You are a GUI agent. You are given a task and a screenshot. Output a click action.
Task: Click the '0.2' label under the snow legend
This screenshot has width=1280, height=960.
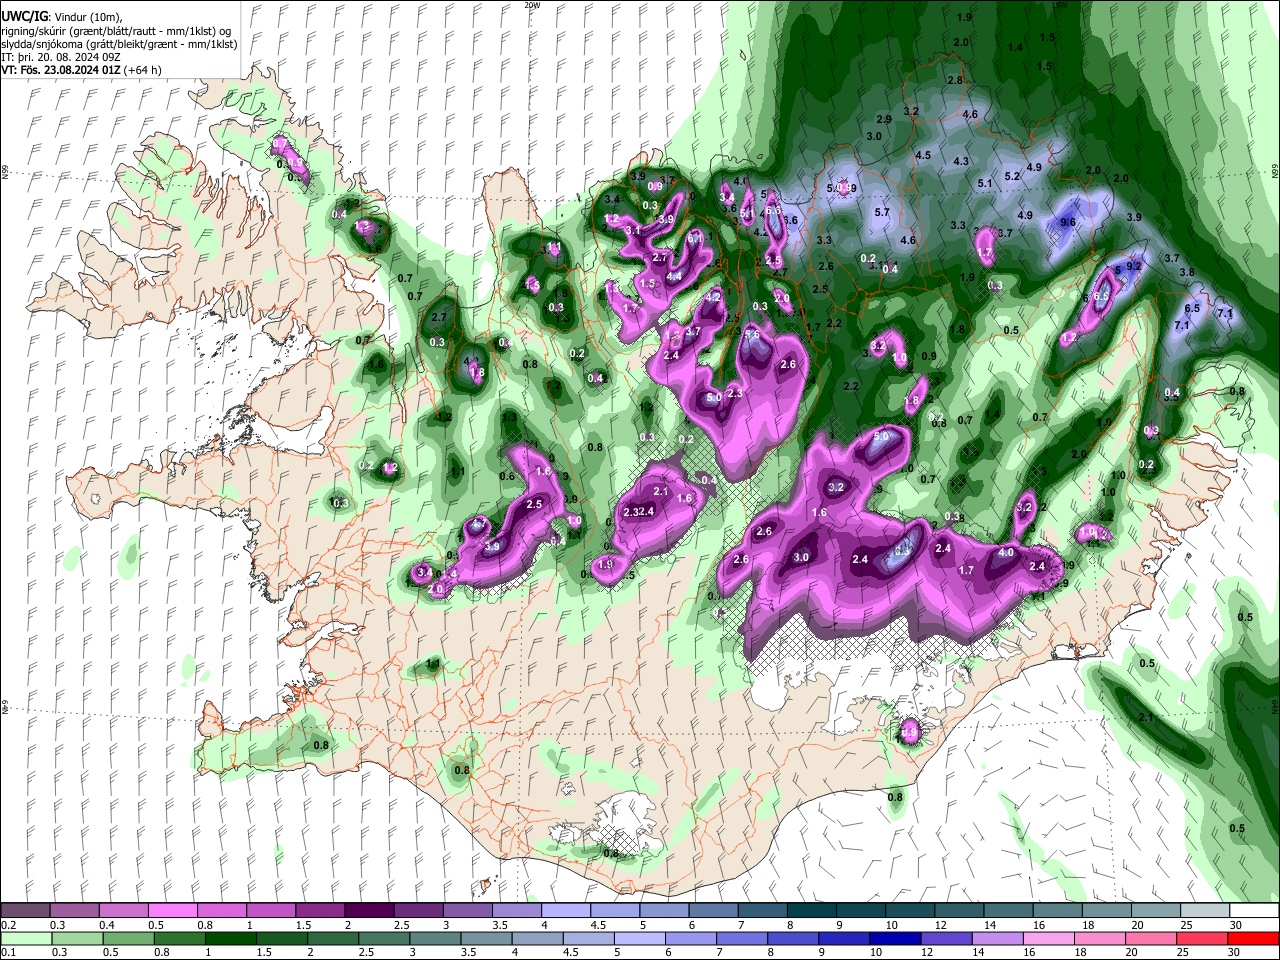tap(8, 925)
